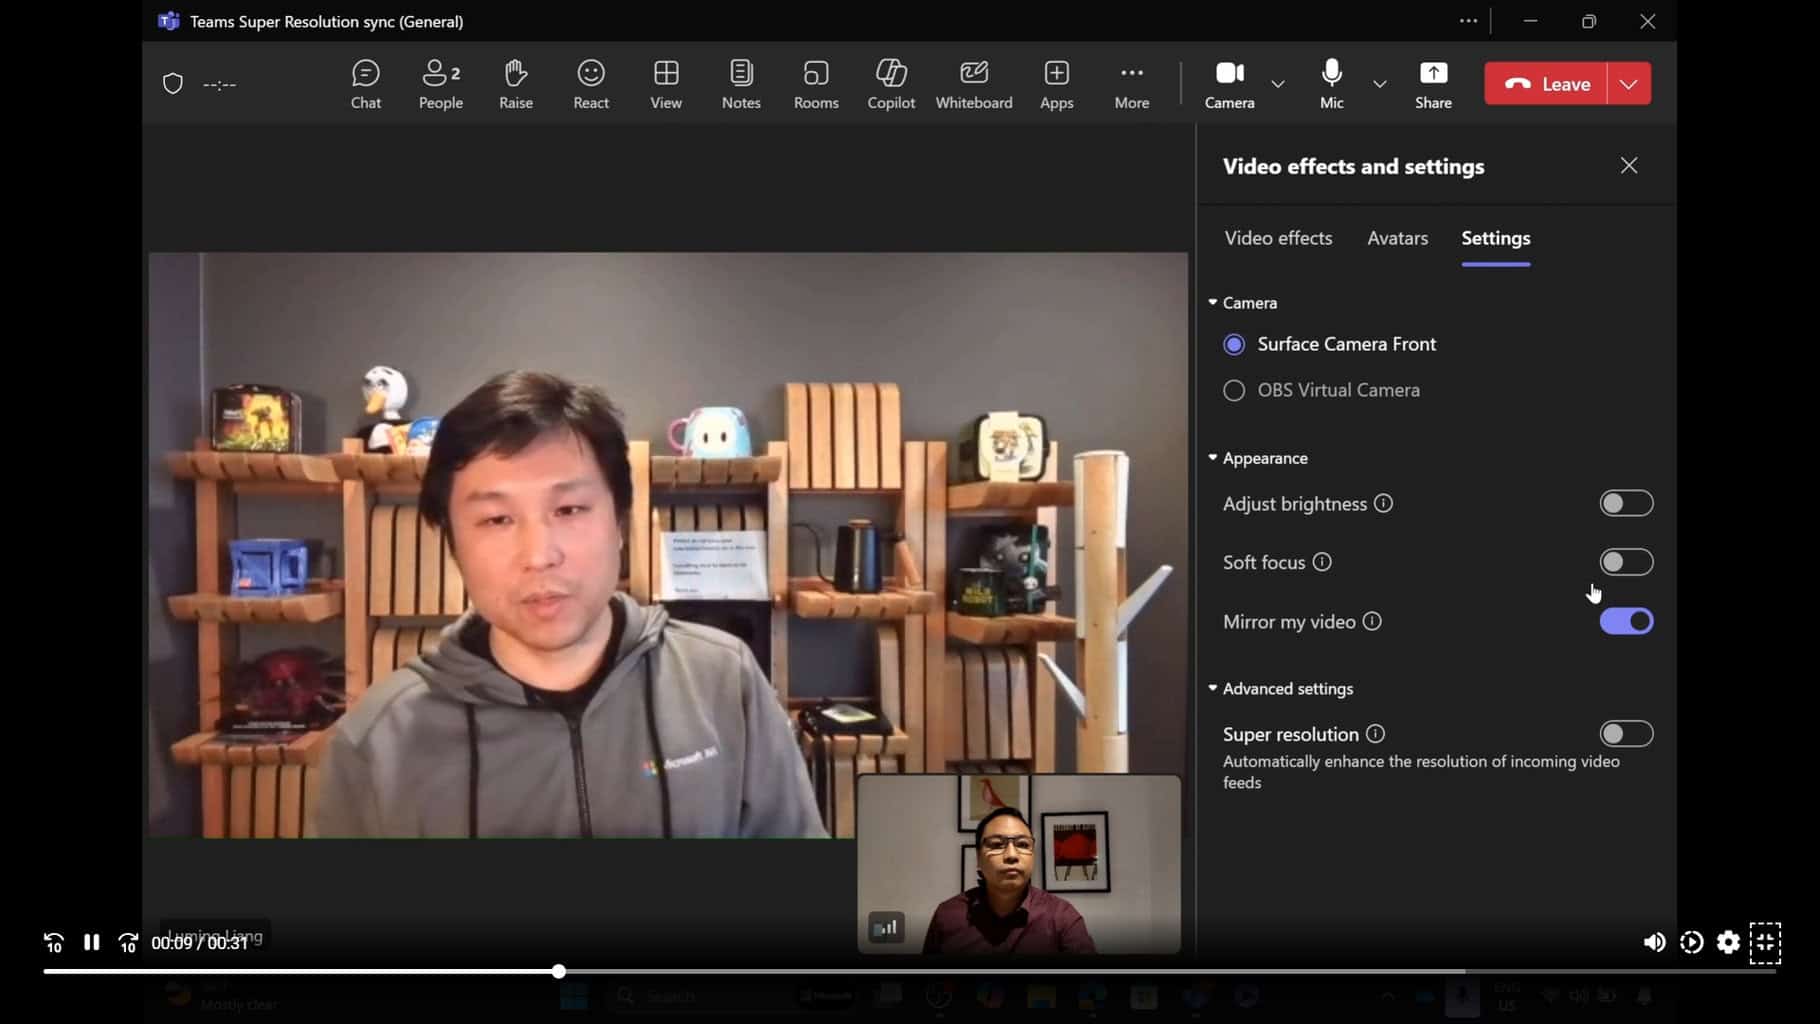Exit fullscreen in the video player
This screenshot has height=1024, width=1820.
coord(1765,942)
